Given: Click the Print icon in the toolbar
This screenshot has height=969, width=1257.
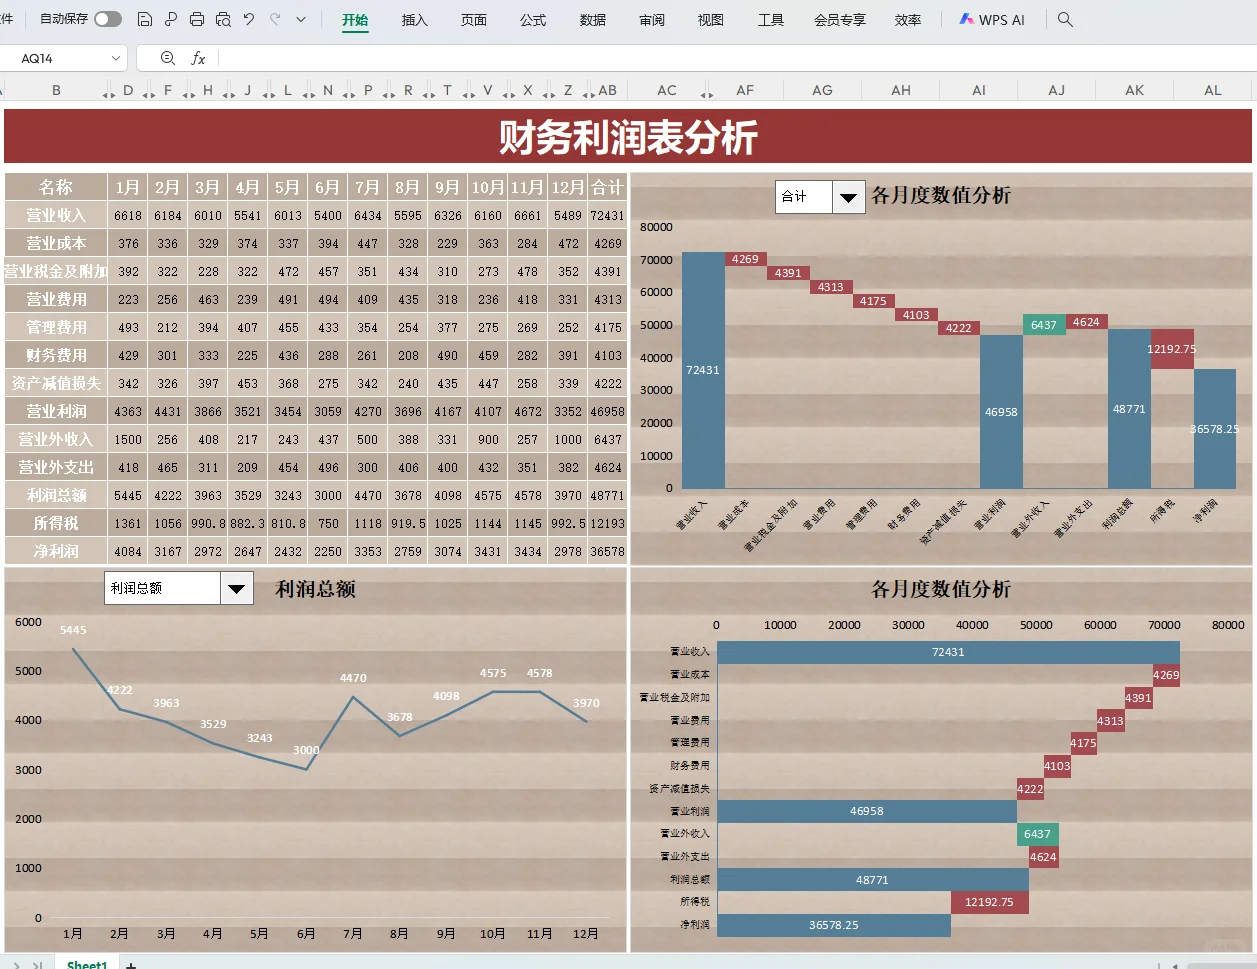Looking at the screenshot, I should pyautogui.click(x=197, y=19).
